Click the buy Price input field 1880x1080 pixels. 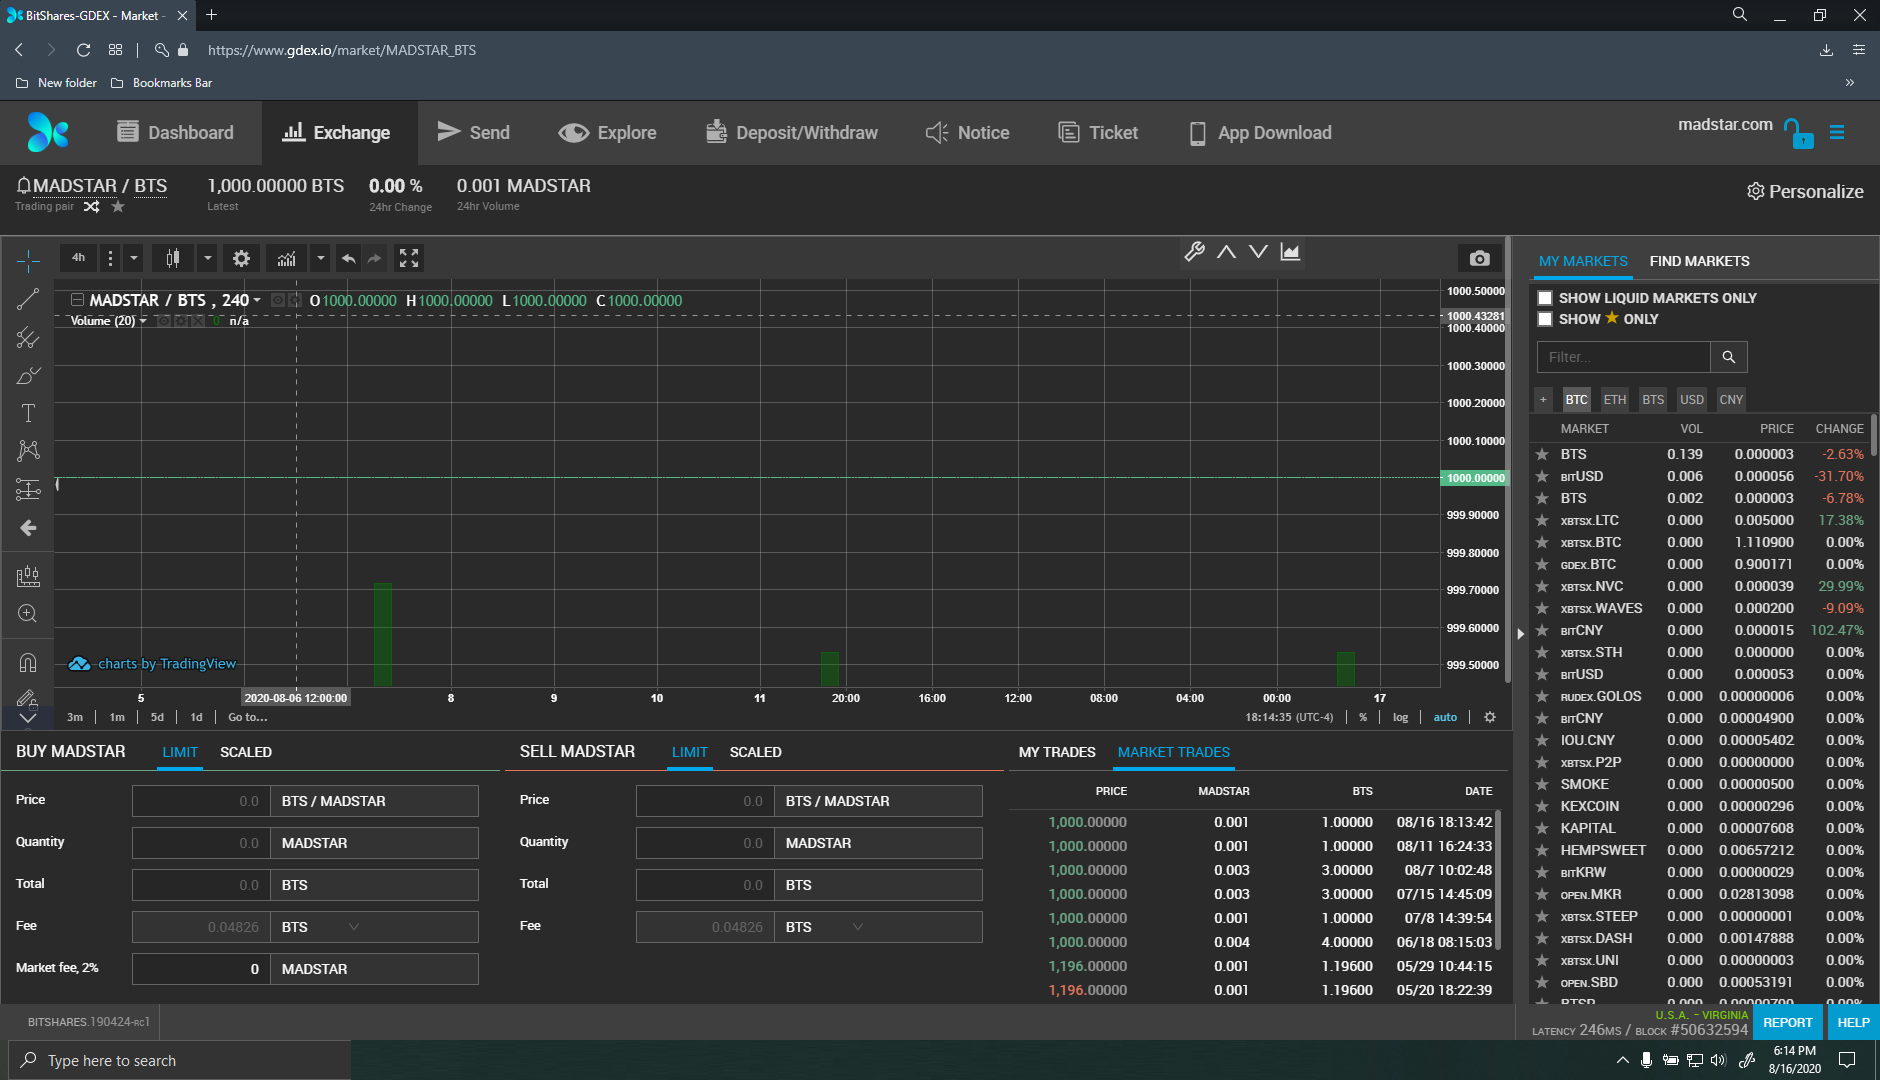[201, 801]
